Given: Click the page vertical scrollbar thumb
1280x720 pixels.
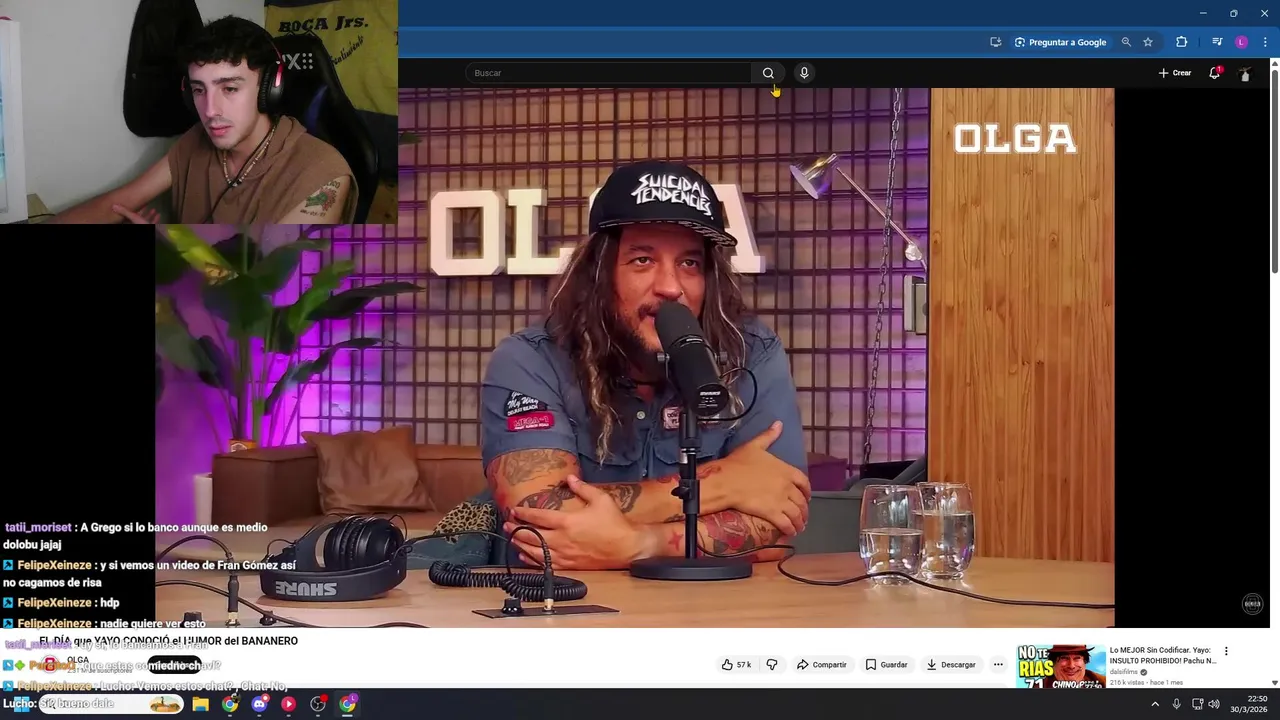Looking at the screenshot, I should (1274, 170).
